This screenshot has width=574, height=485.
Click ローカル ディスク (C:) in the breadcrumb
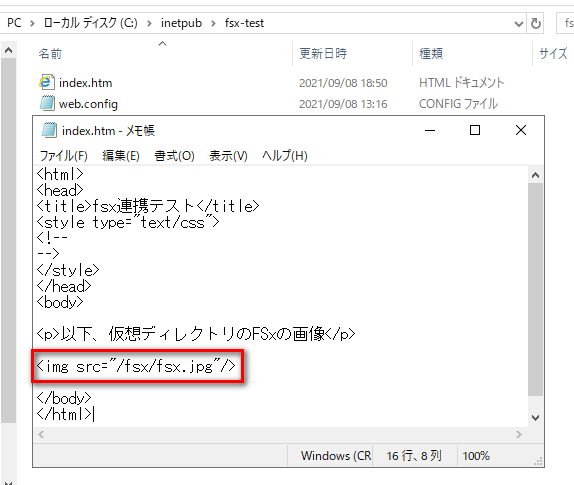[x=90, y=23]
